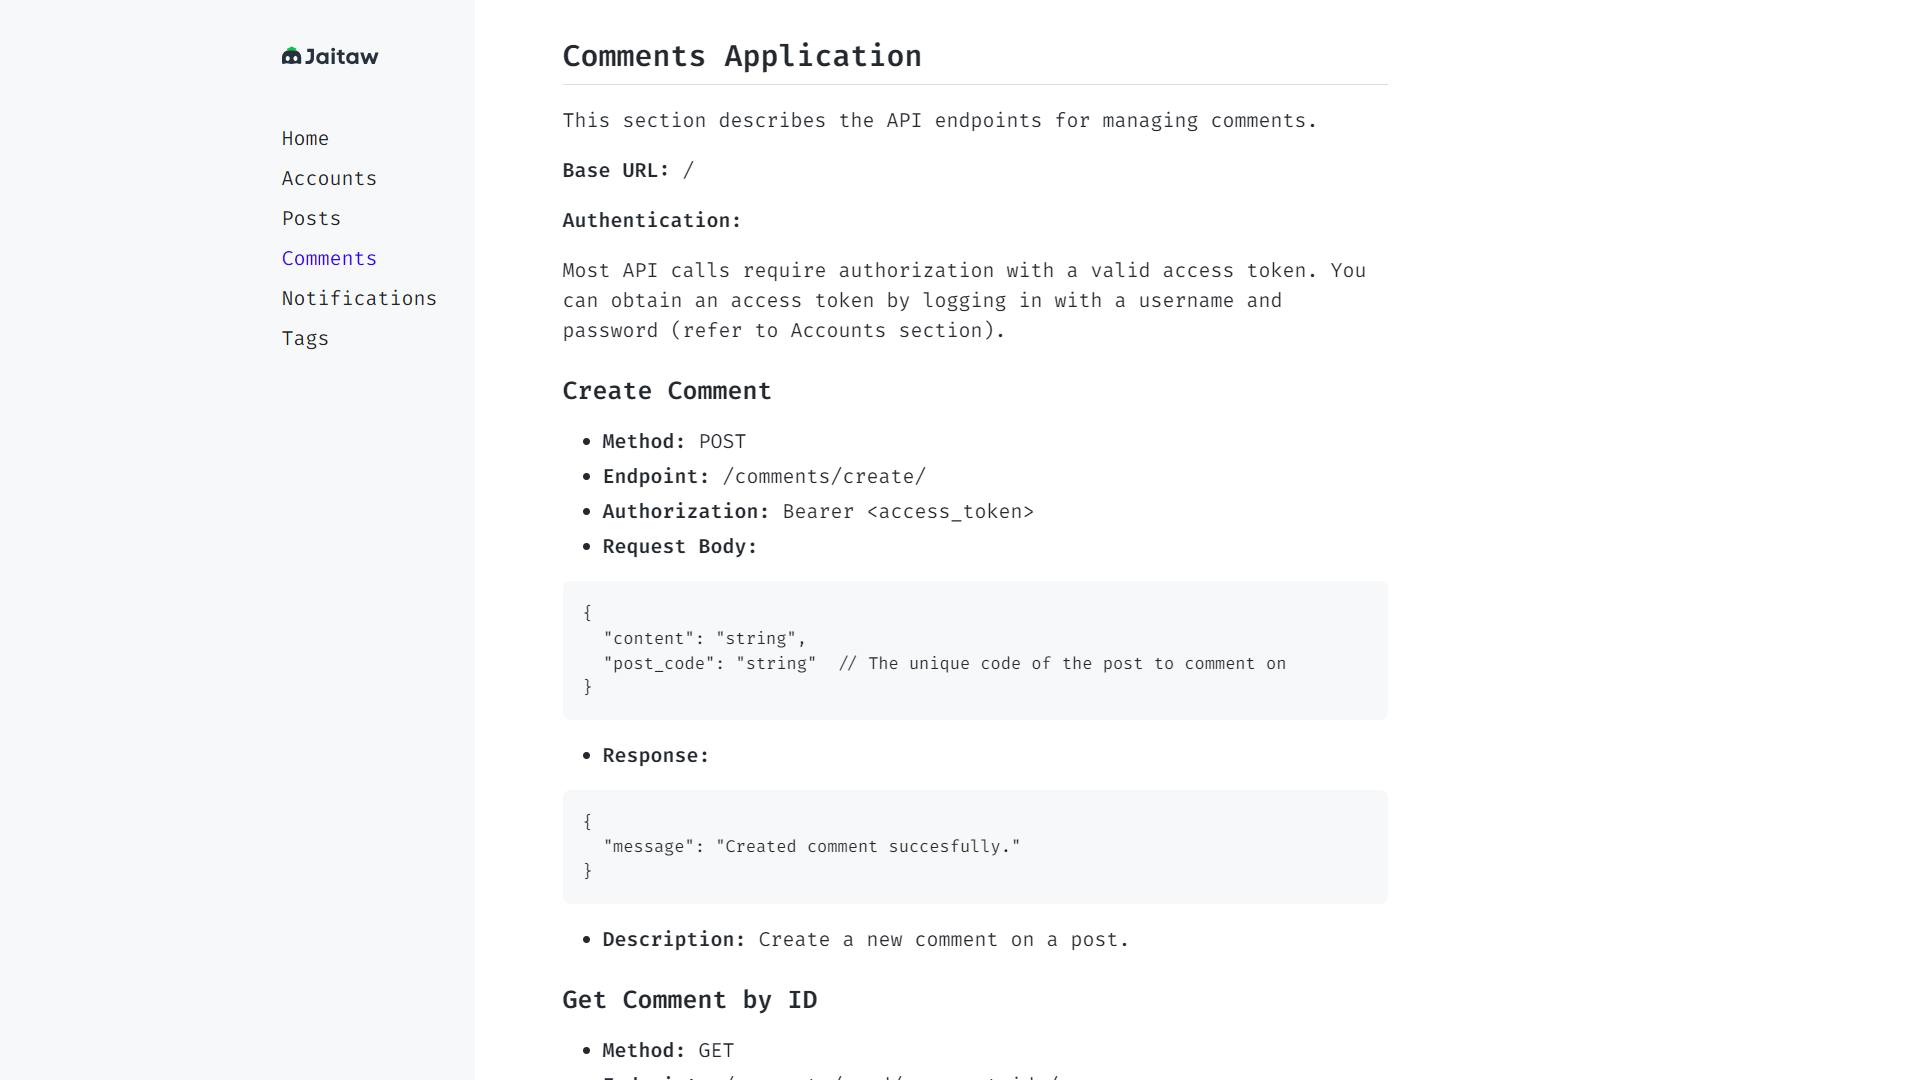Image resolution: width=1920 pixels, height=1080 pixels.
Task: Click the /comments/create/ endpoint text
Action: tap(824, 476)
